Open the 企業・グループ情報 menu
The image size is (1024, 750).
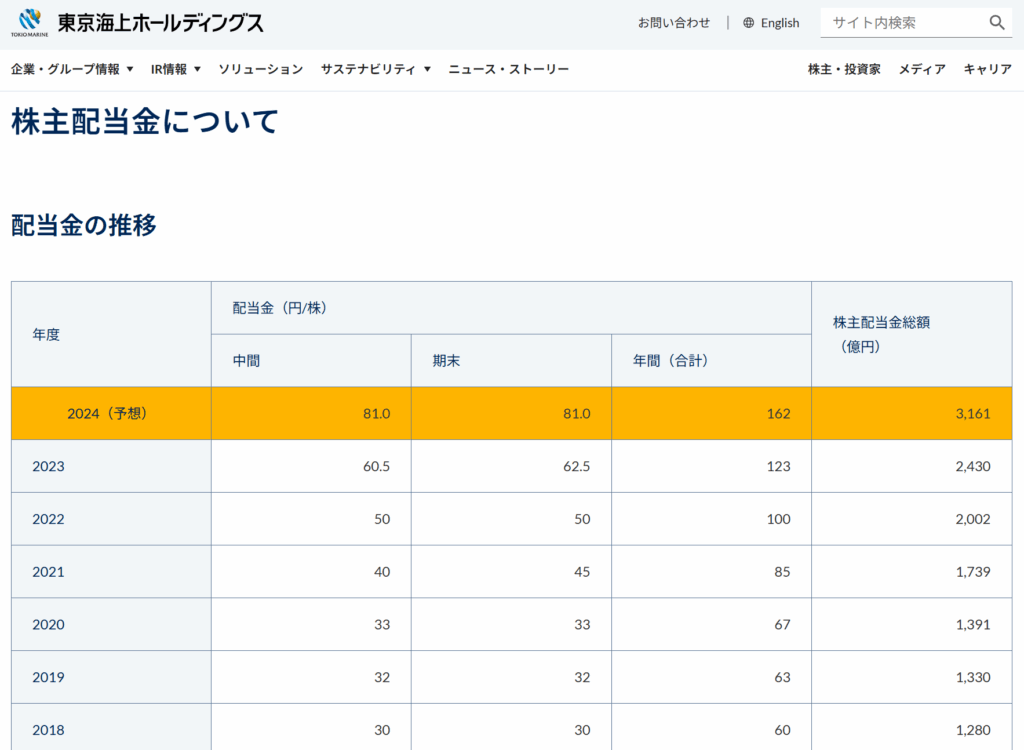pos(65,69)
